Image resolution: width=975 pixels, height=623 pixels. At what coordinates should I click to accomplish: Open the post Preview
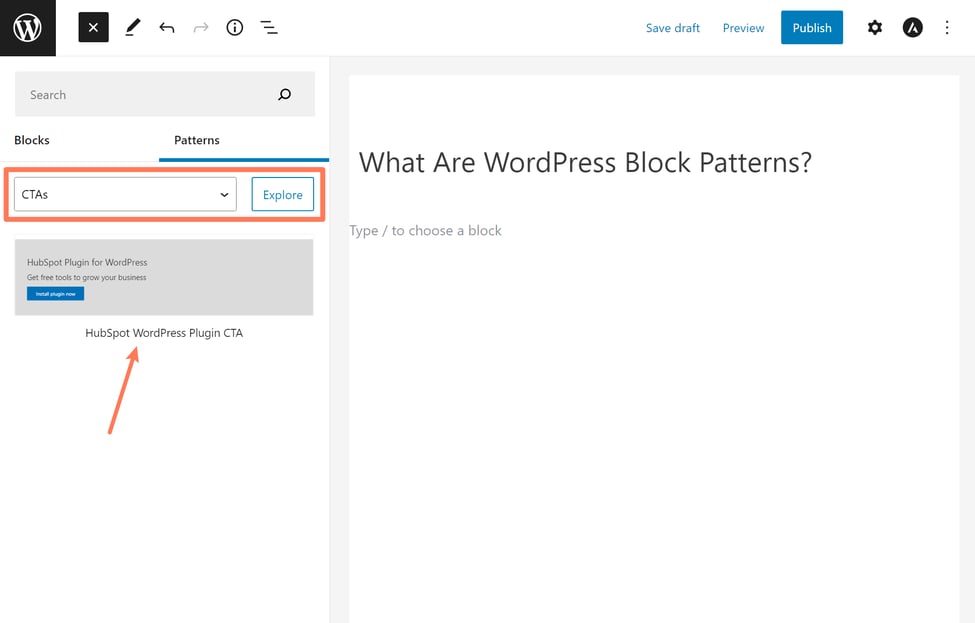tap(743, 28)
